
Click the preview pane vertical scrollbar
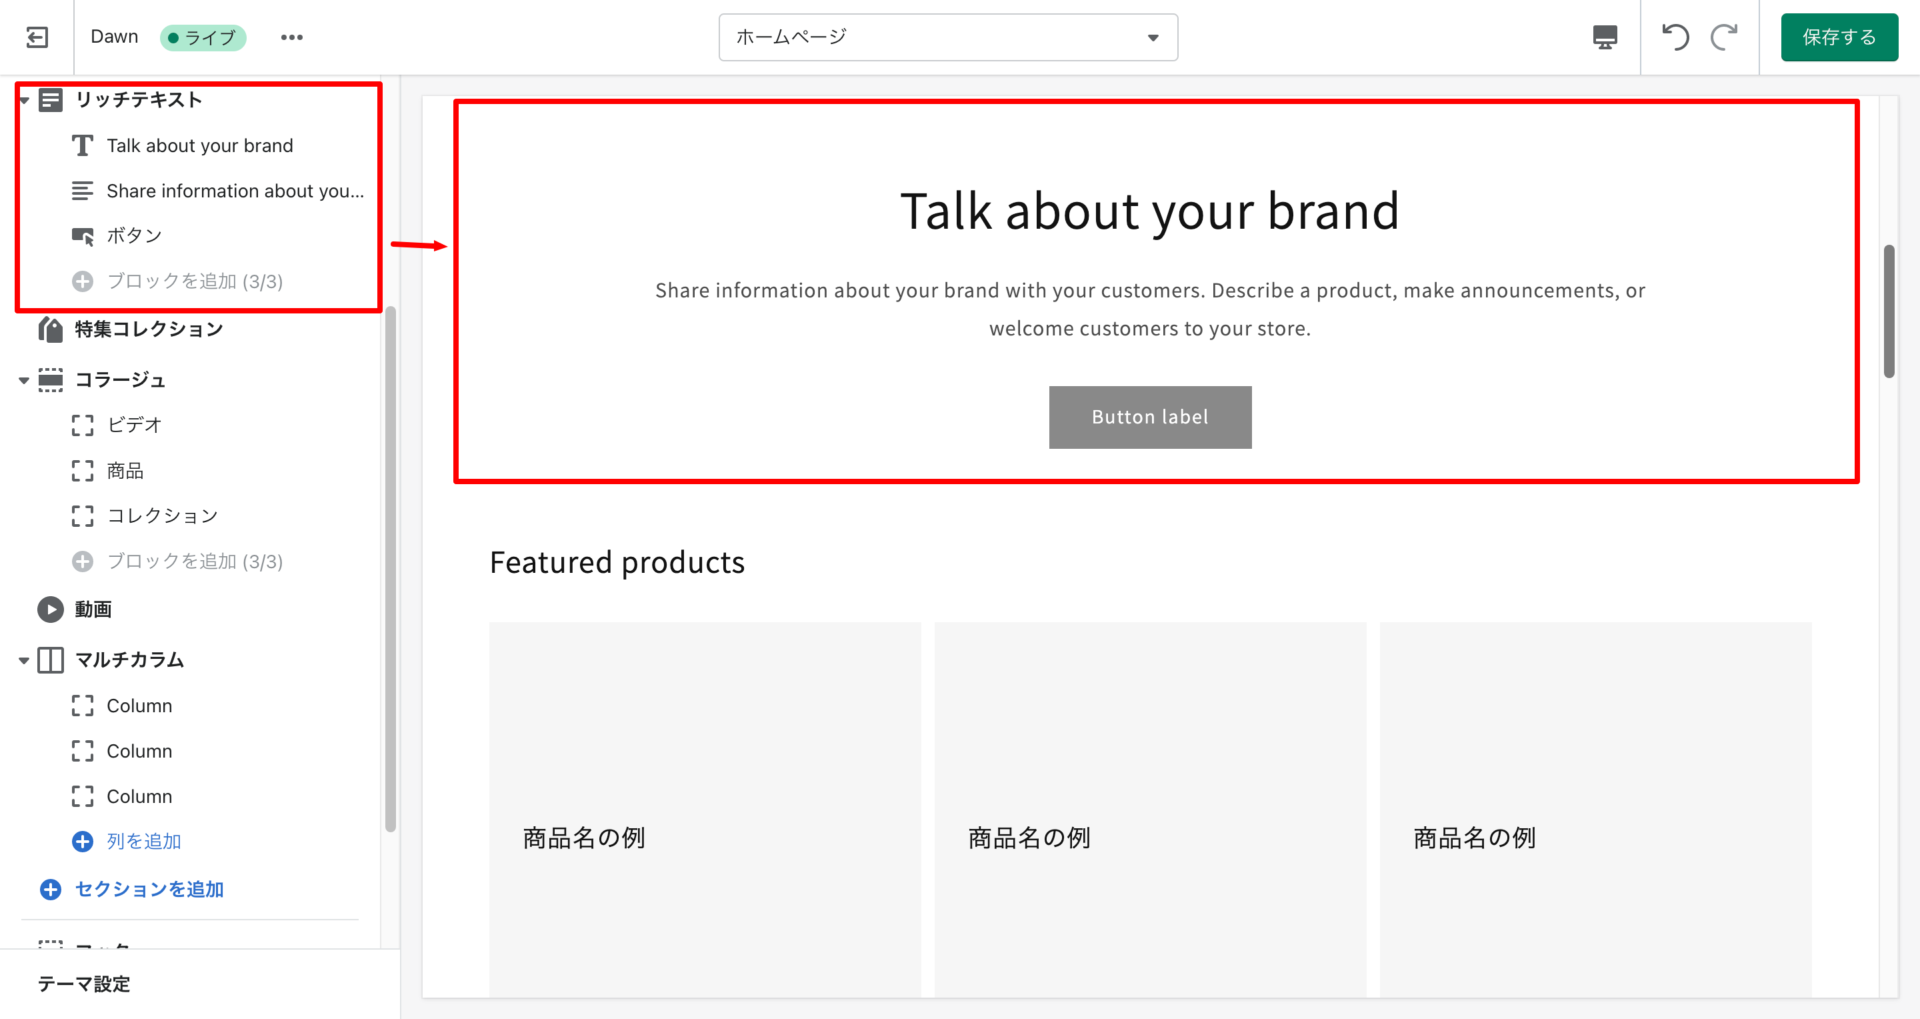pos(1888,310)
